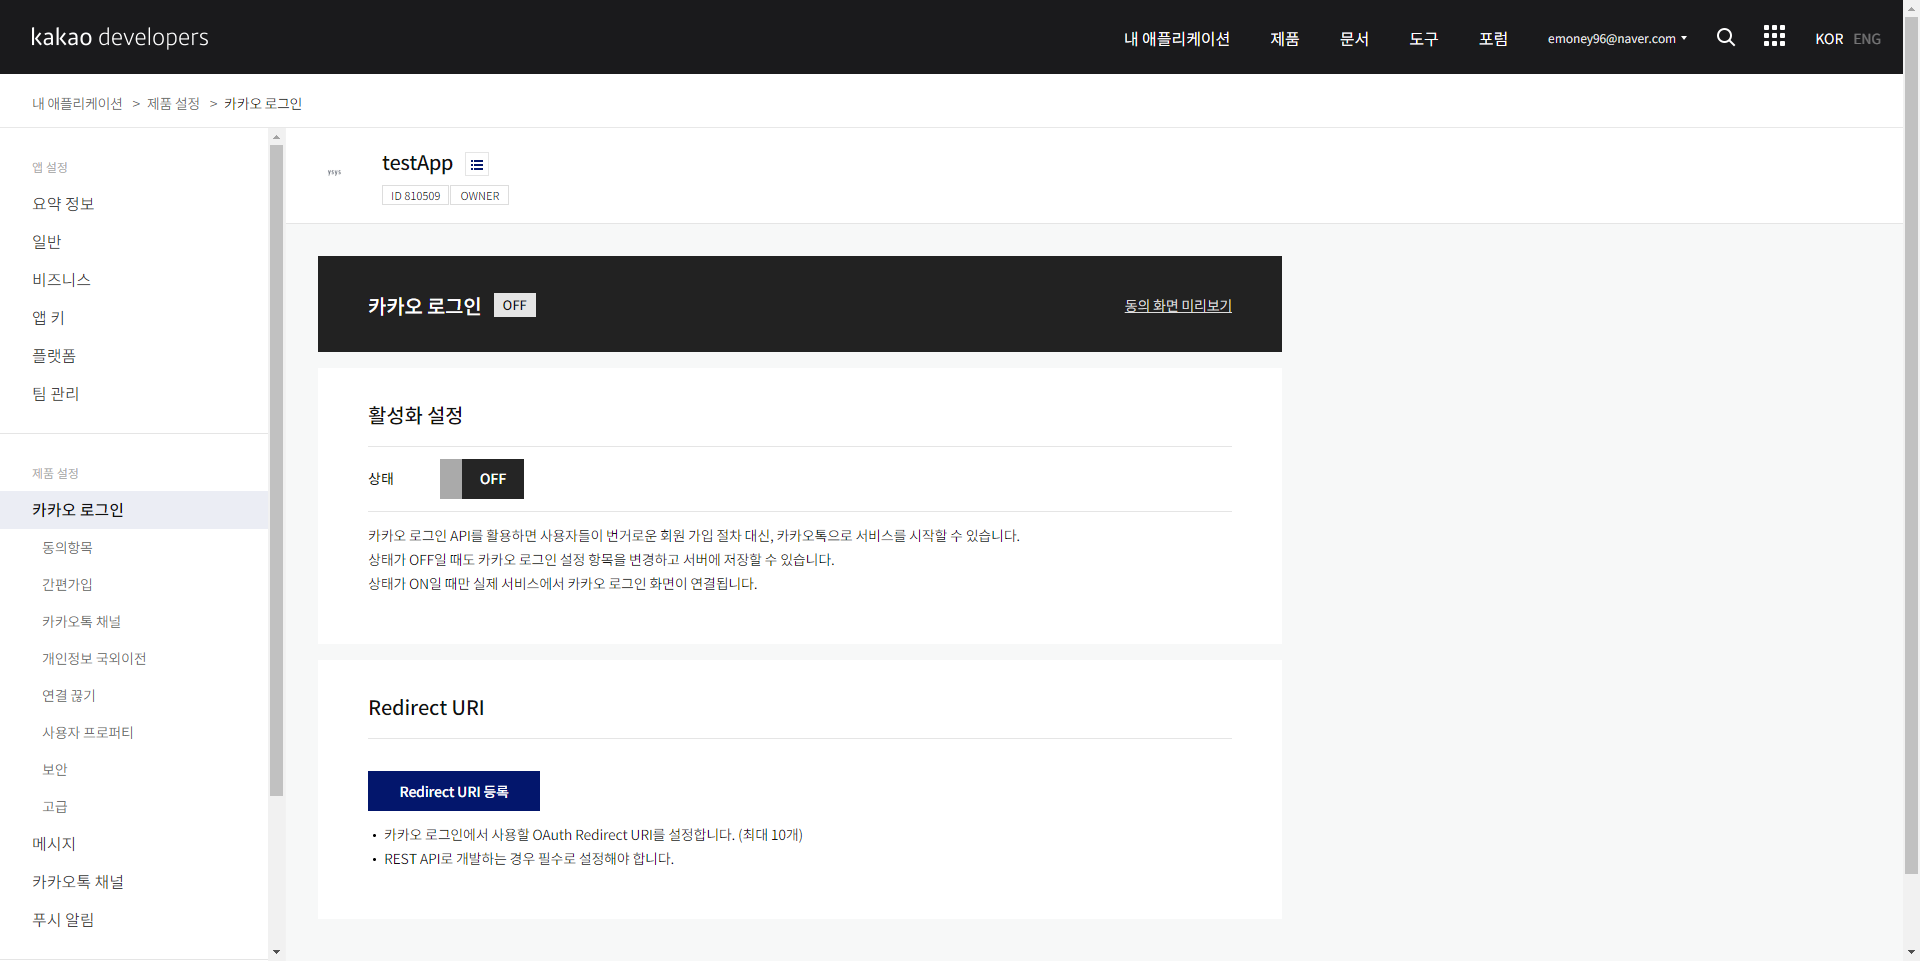Viewport: 1920px width, 961px height.
Task: Open 연결 끊기 sidebar submenu
Action: 69,695
